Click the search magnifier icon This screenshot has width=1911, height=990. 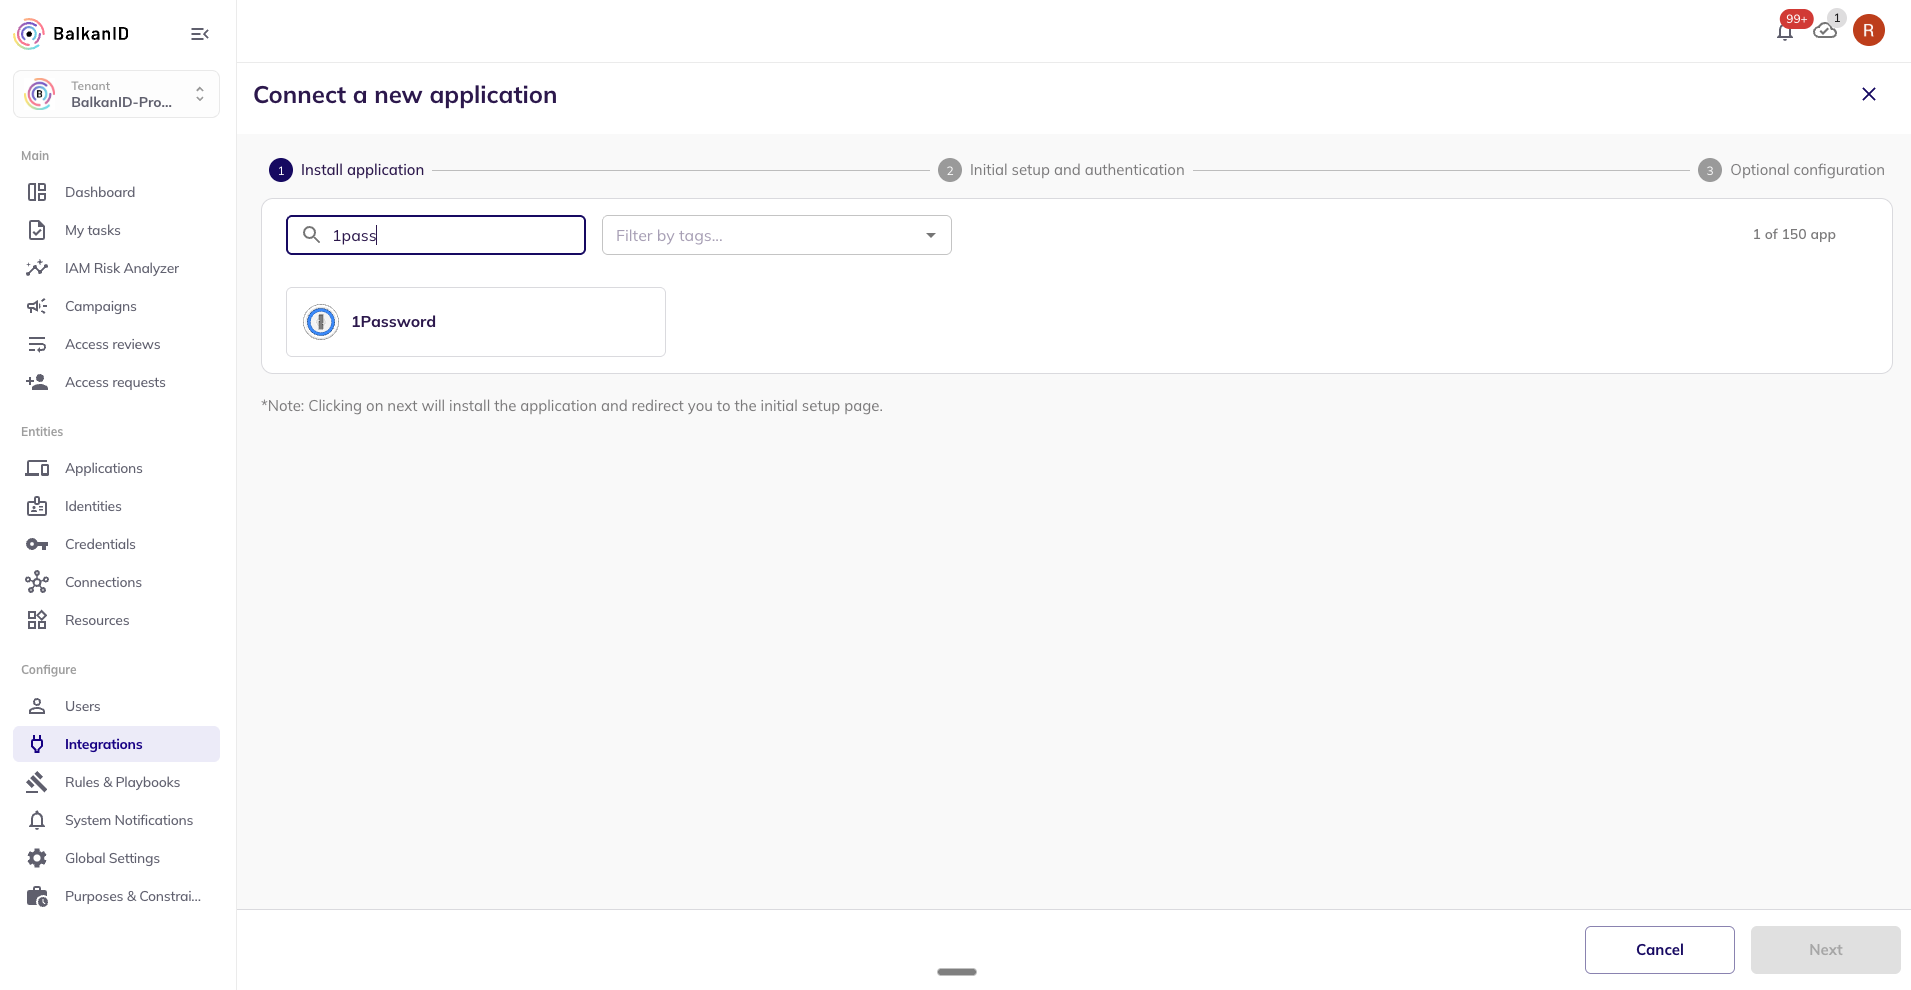click(312, 235)
